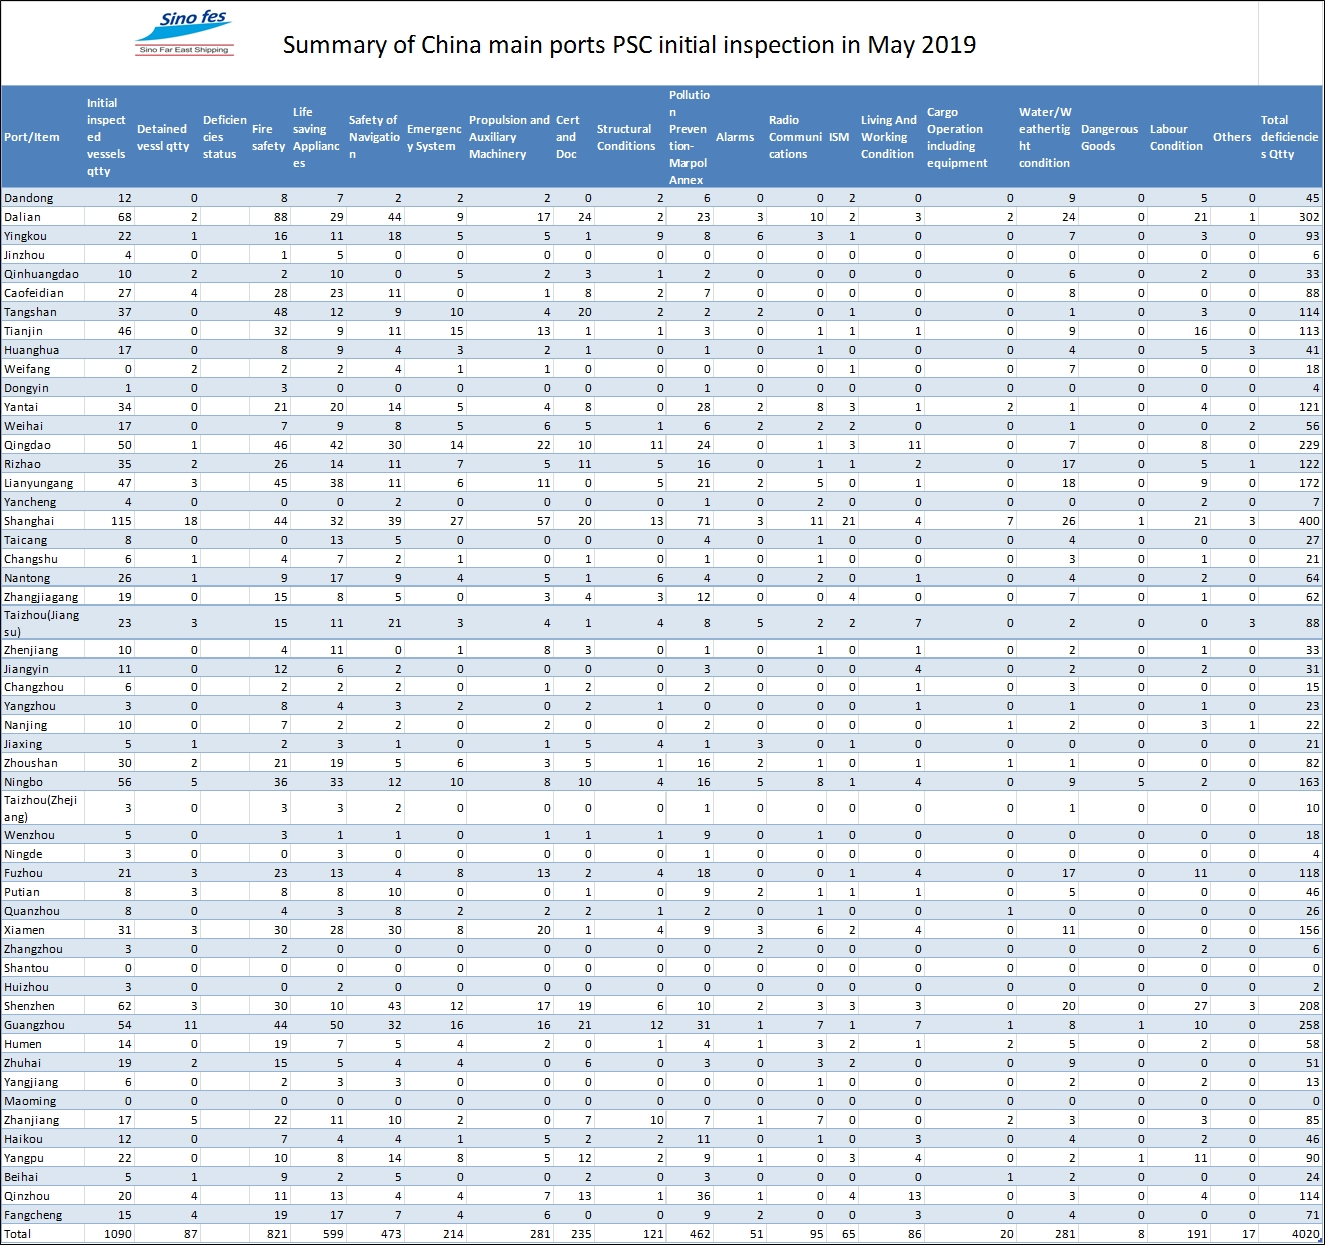Click the Xiamen port name
1325x1245 pixels.
(24, 930)
